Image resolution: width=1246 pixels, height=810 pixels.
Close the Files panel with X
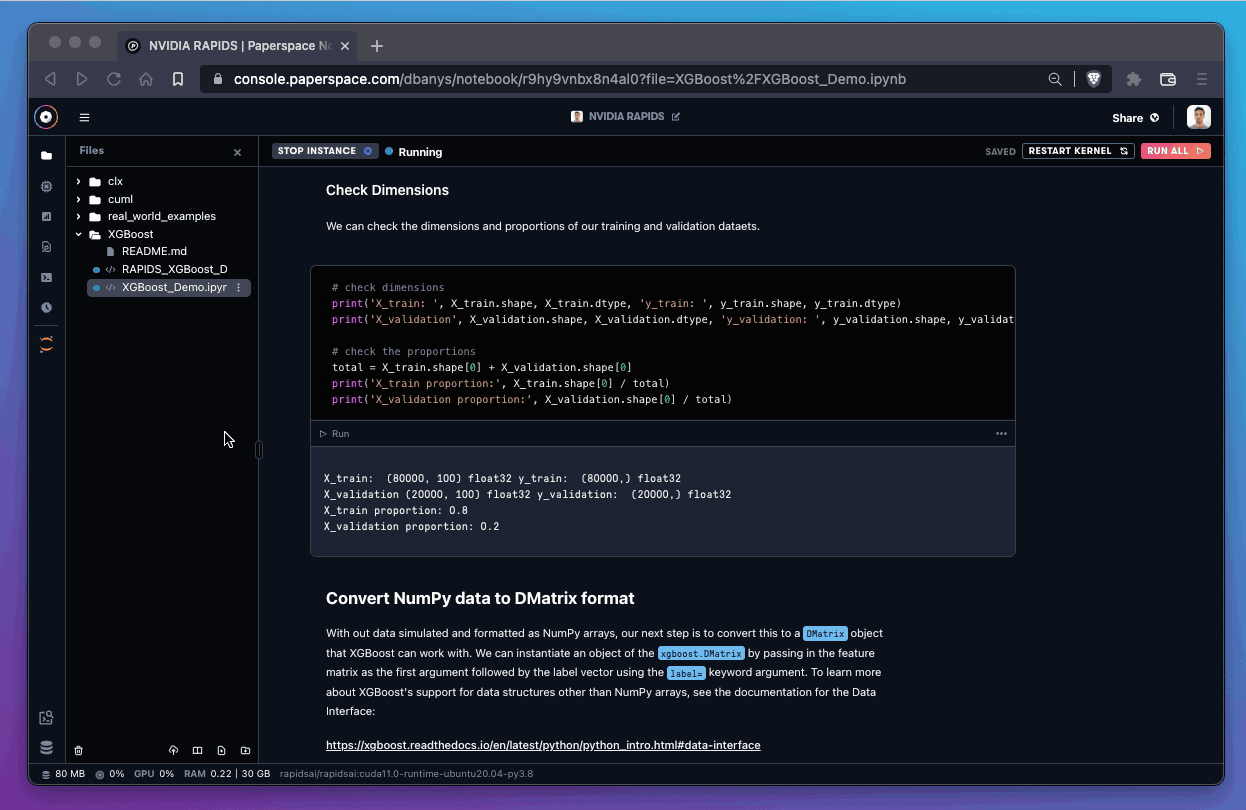click(237, 152)
